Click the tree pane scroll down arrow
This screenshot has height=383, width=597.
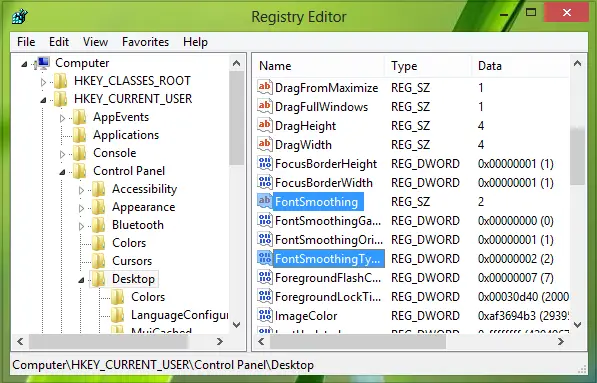236,325
